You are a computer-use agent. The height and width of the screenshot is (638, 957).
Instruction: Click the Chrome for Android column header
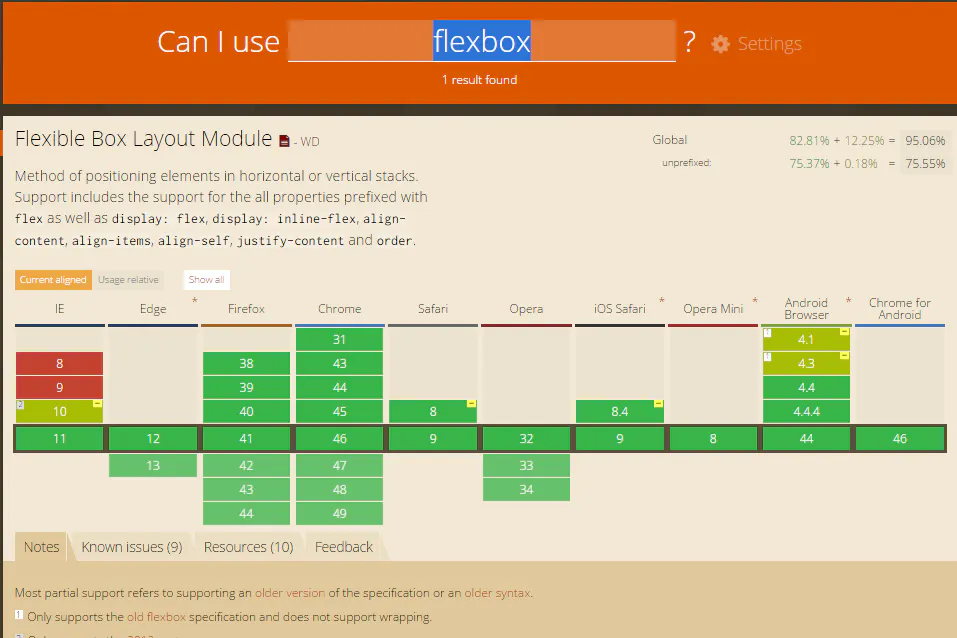pos(900,309)
